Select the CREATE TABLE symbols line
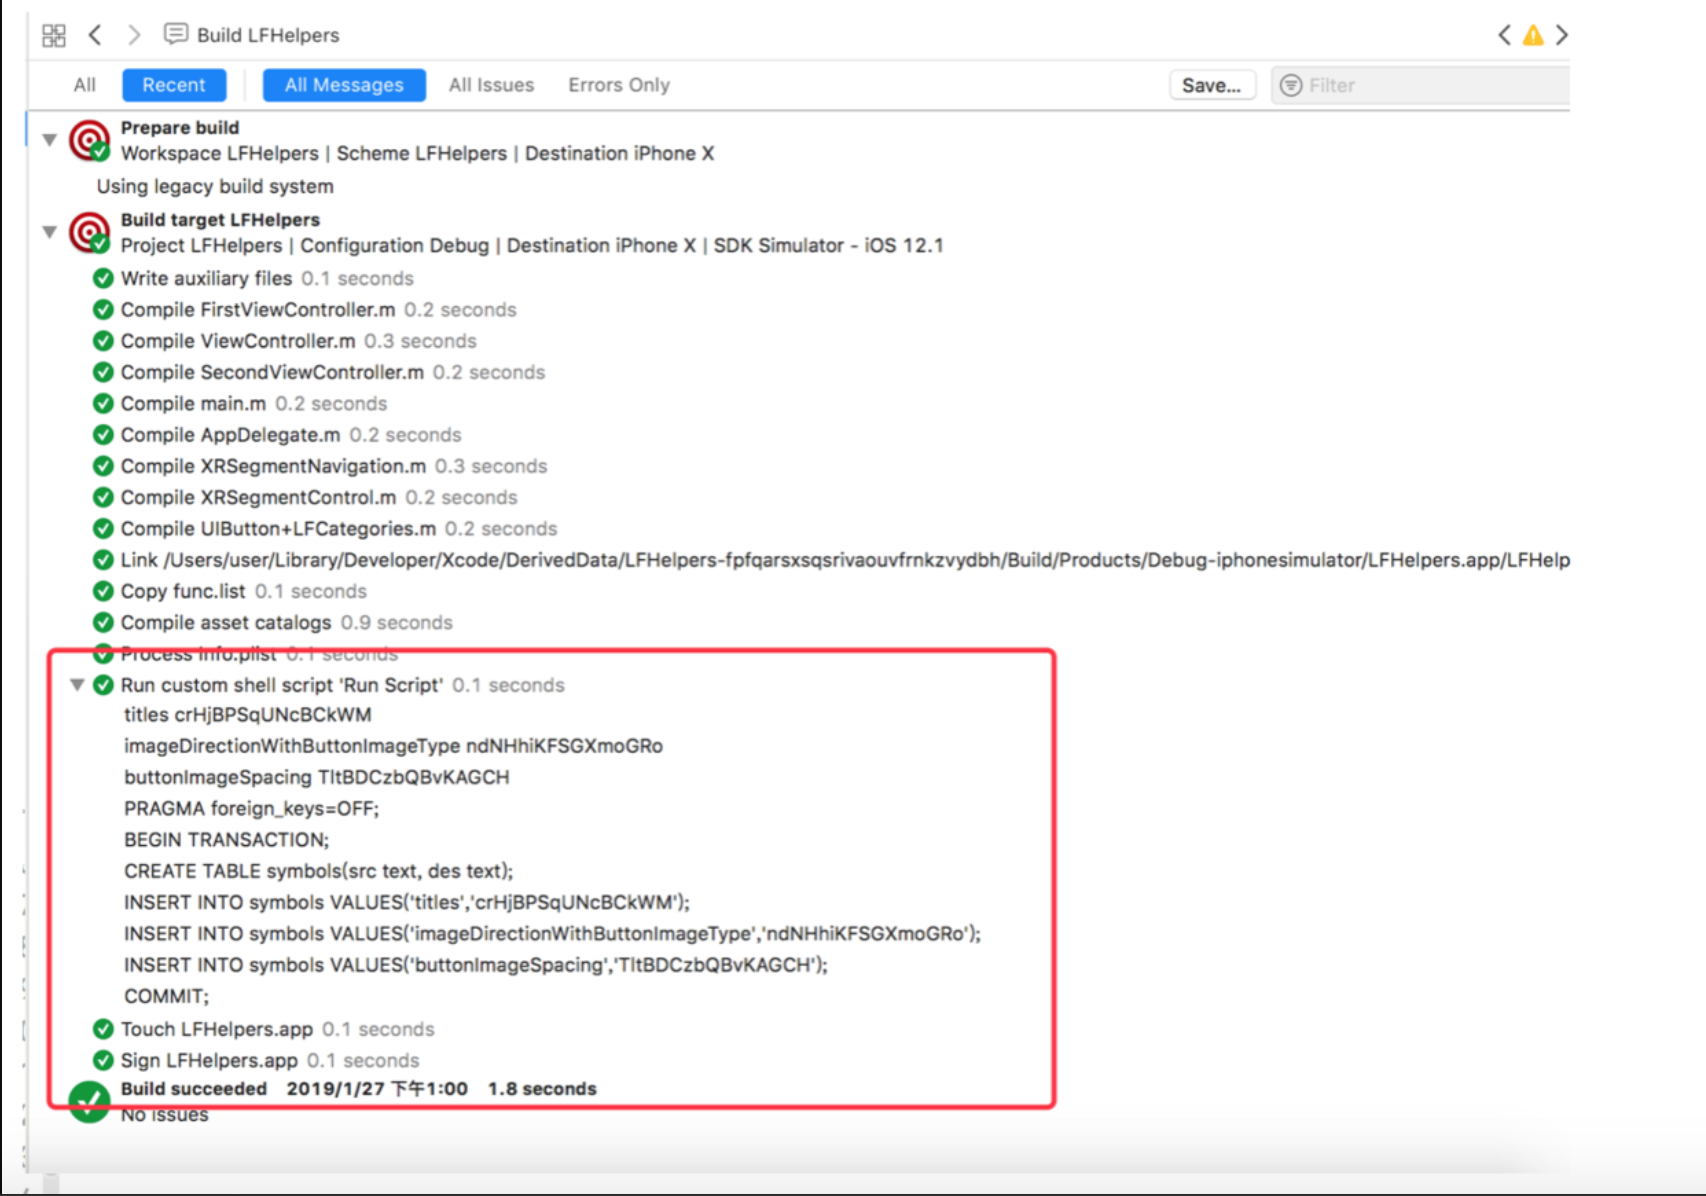 (x=318, y=871)
